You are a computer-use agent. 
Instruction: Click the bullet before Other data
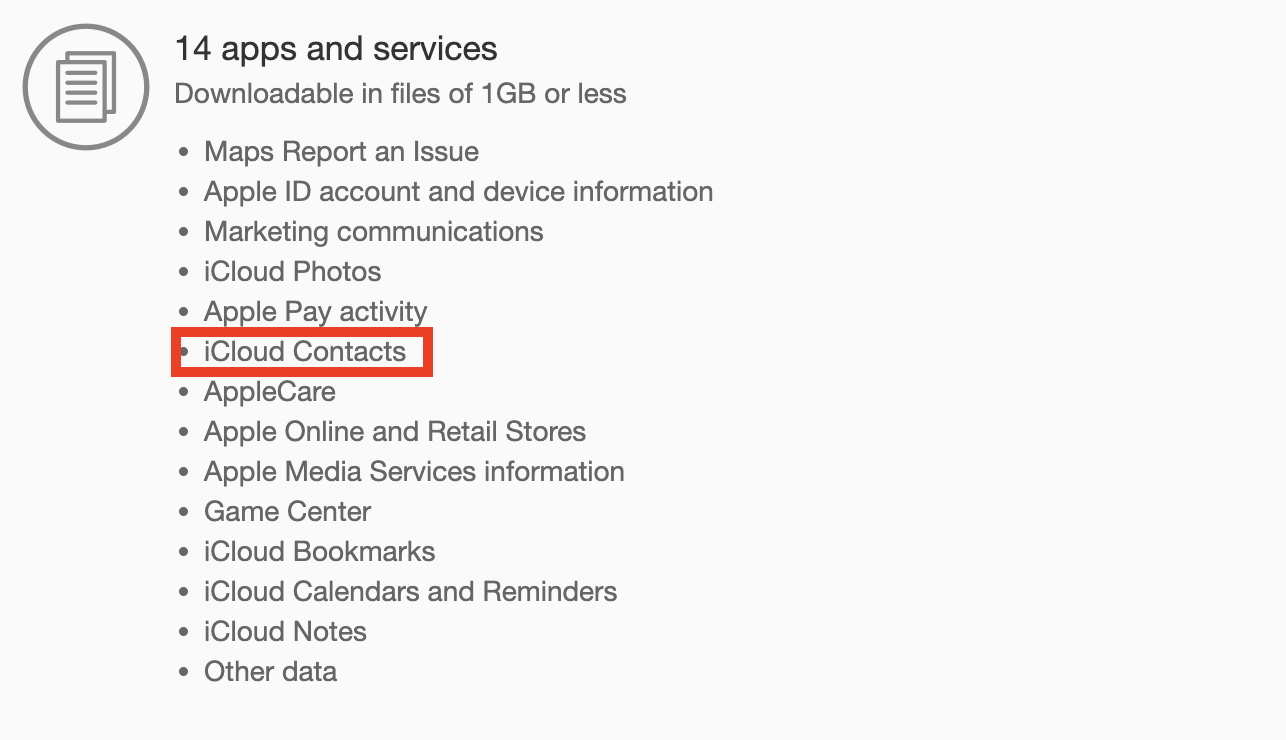pos(184,673)
